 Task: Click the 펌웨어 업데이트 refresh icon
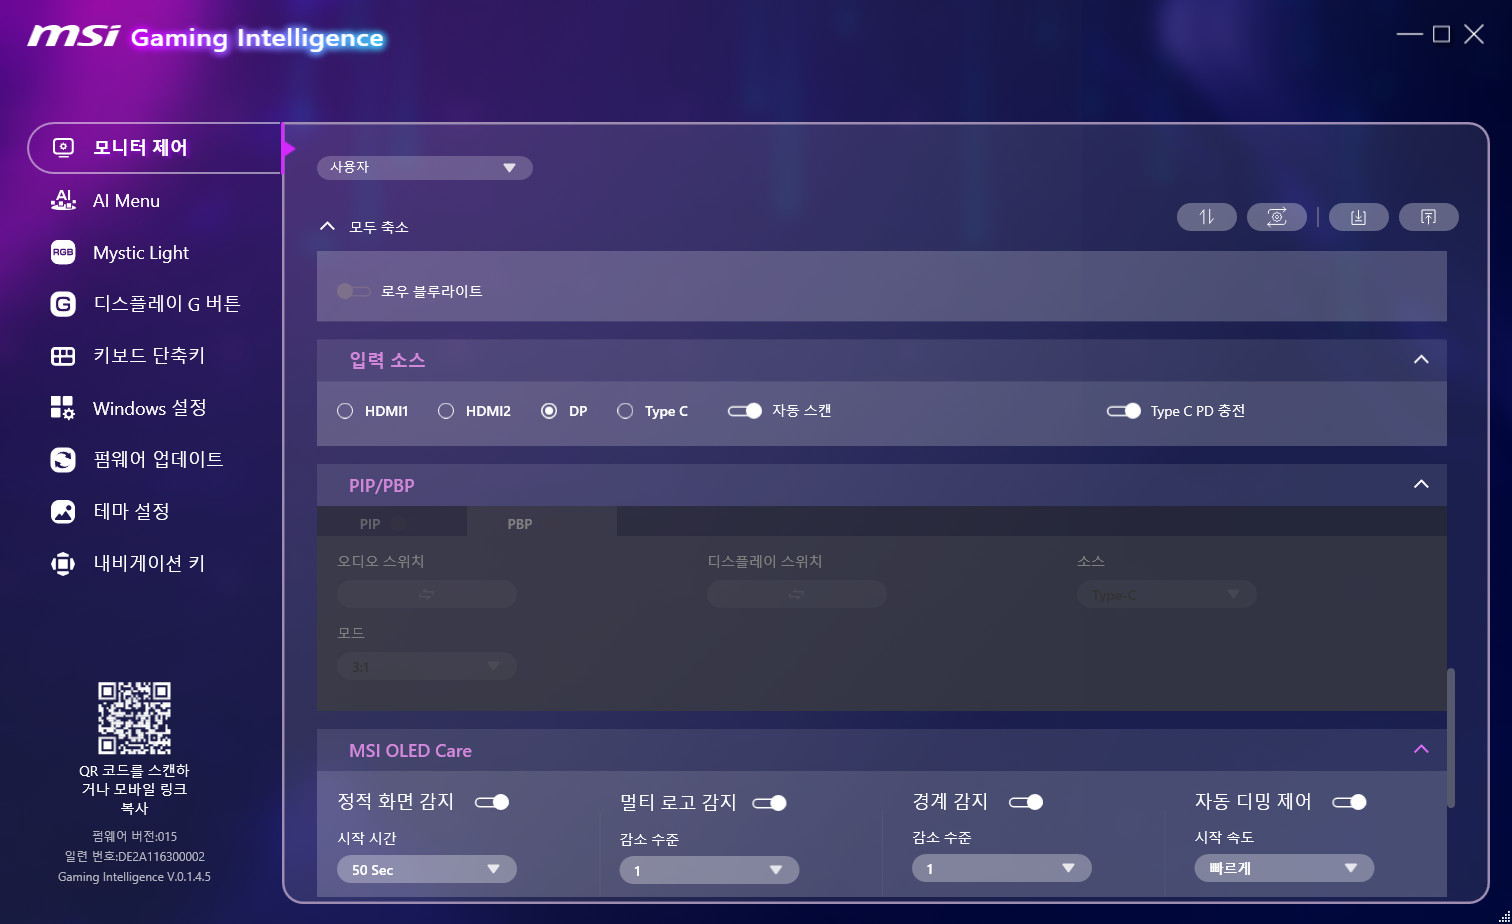[x=63, y=460]
